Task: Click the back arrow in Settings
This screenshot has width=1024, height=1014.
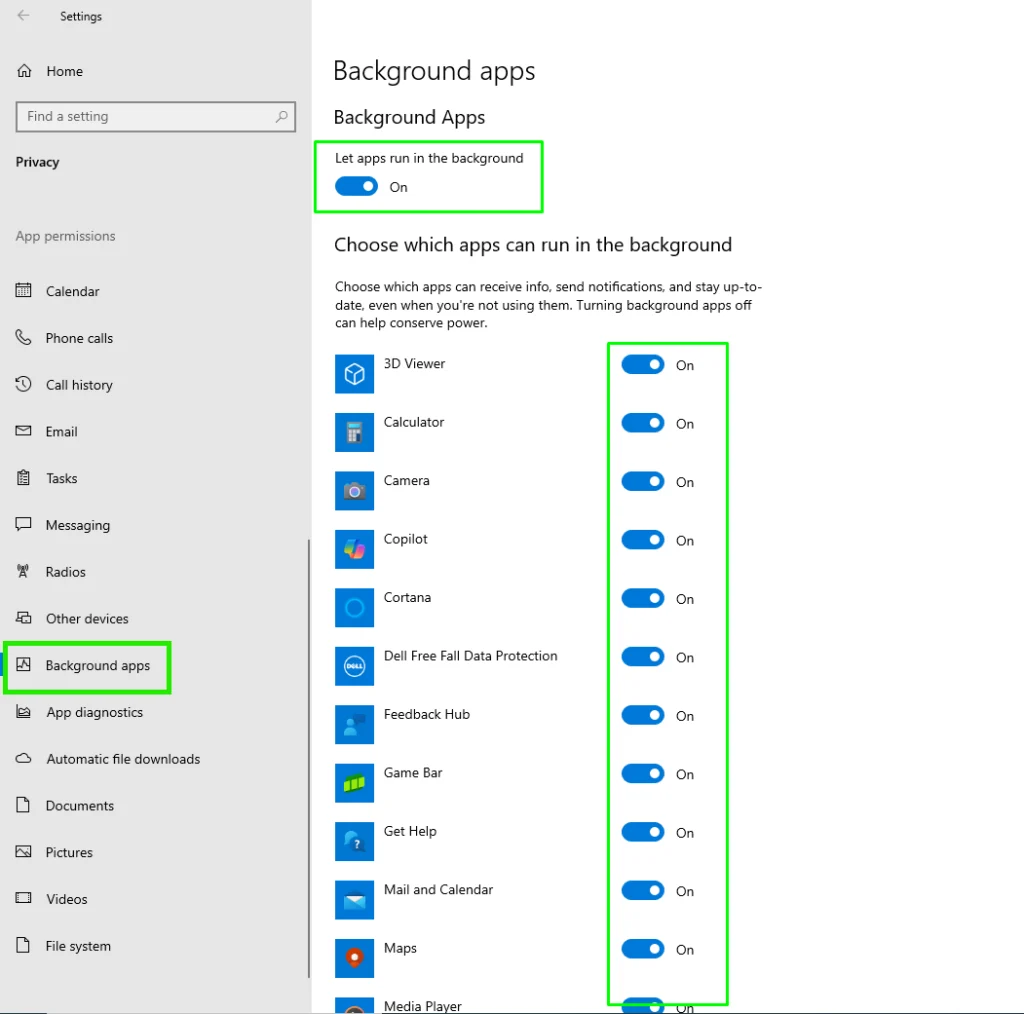Action: [x=24, y=16]
